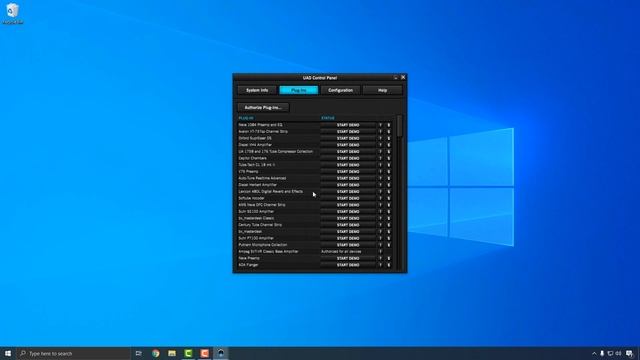
Task: Click the Authorize Plug-ins button
Action: (x=263, y=107)
